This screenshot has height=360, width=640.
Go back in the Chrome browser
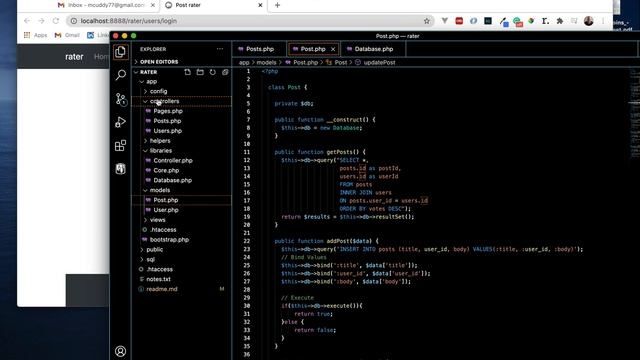[27, 21]
